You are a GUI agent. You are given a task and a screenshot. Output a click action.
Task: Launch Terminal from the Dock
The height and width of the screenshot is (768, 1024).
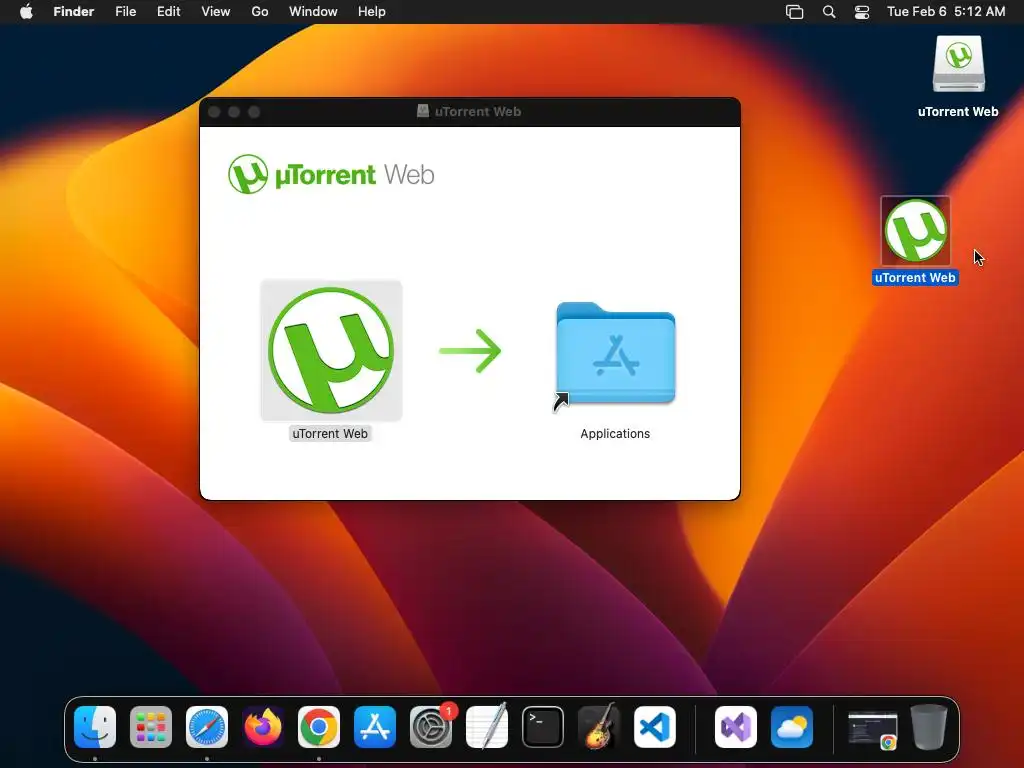(x=543, y=727)
